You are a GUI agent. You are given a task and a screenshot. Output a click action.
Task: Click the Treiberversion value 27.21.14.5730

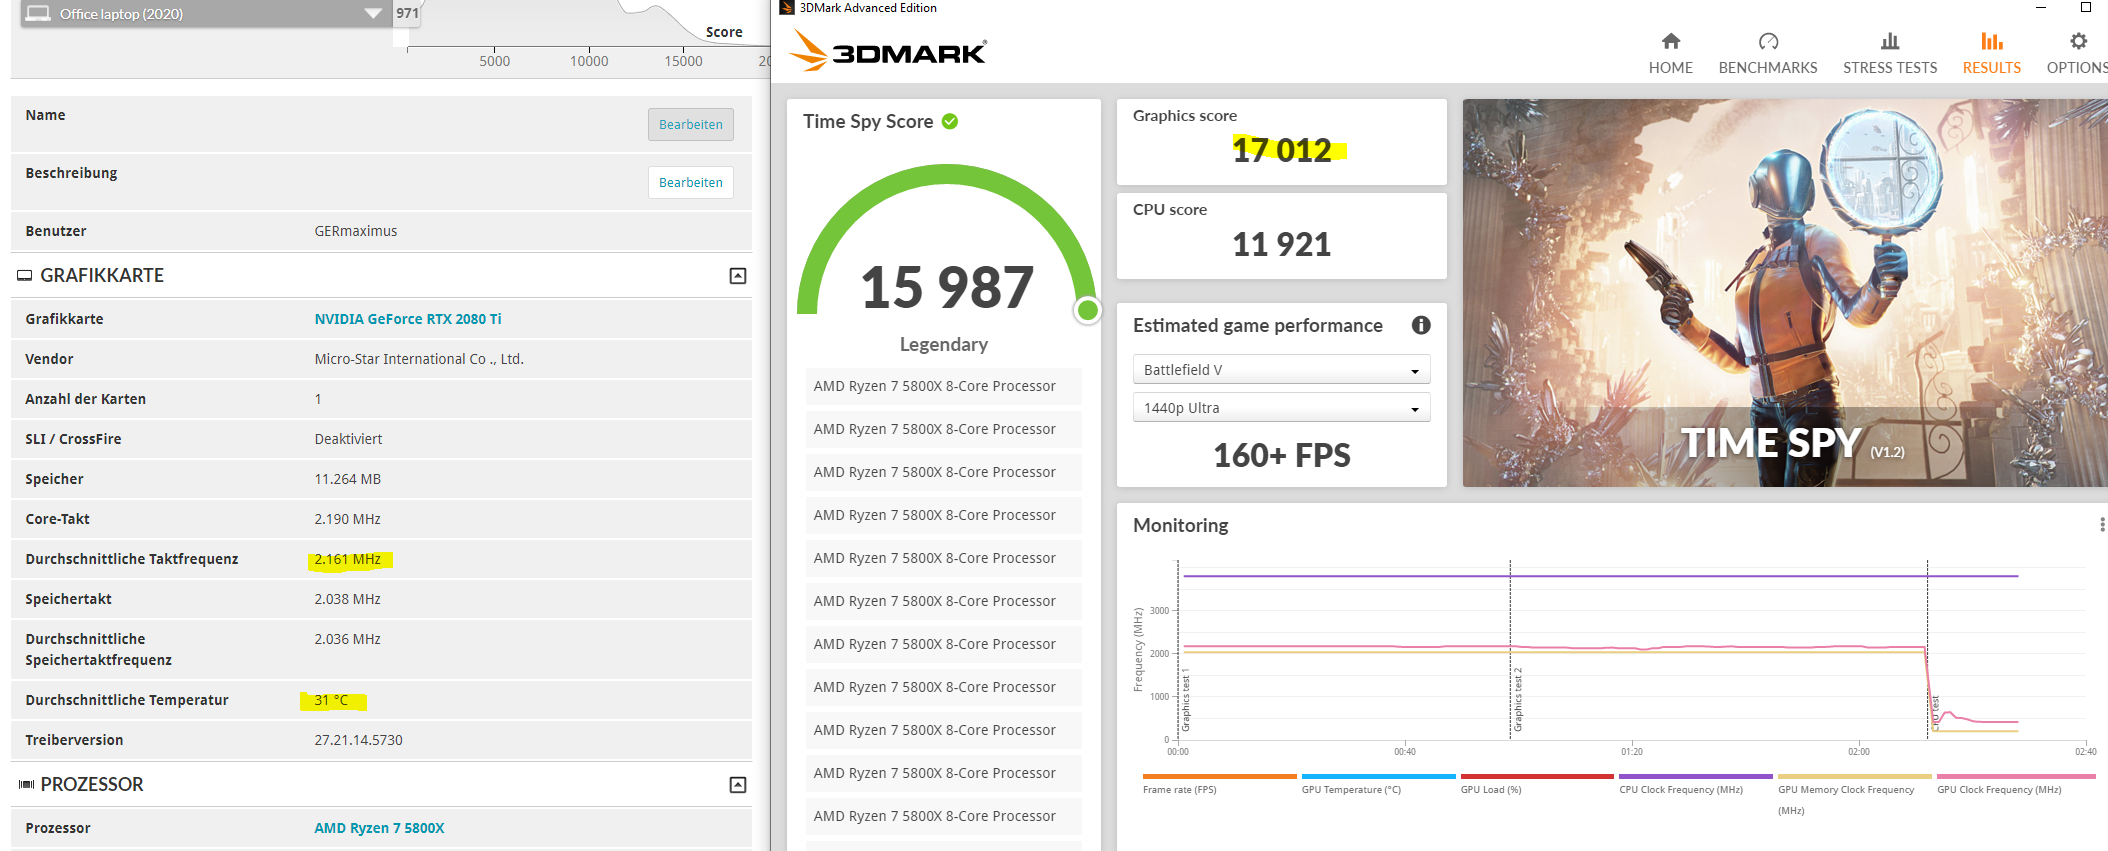click(358, 740)
